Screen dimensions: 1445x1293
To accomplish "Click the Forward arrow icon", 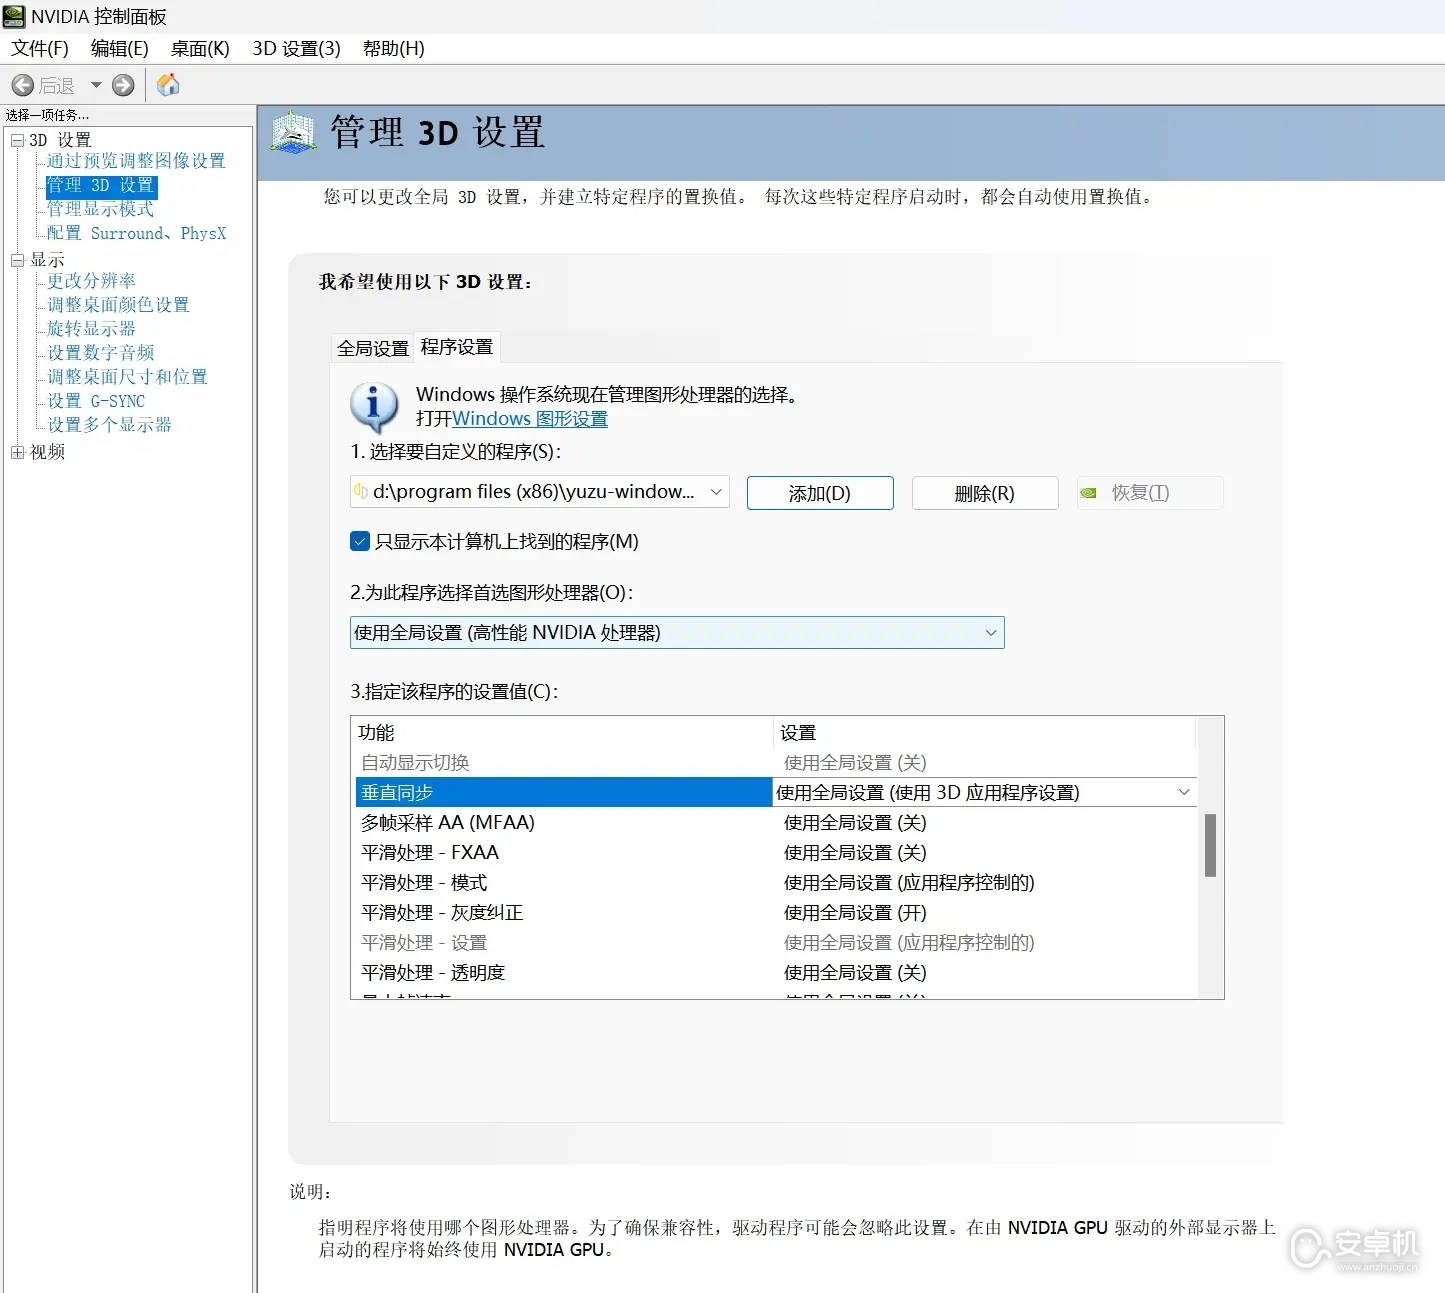I will [123, 85].
